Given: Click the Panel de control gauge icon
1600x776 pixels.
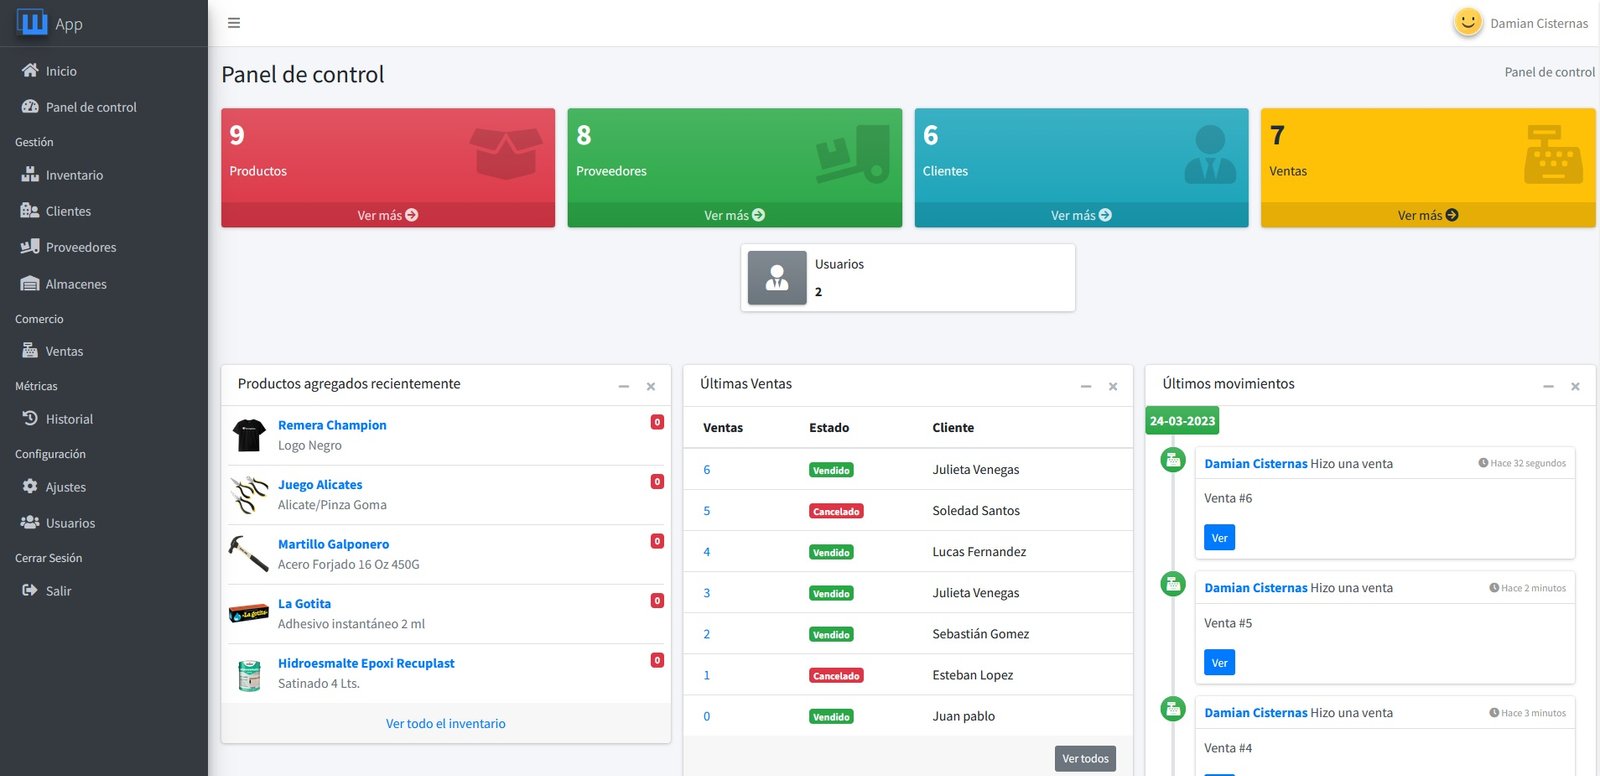Looking at the screenshot, I should pyautogui.click(x=30, y=106).
